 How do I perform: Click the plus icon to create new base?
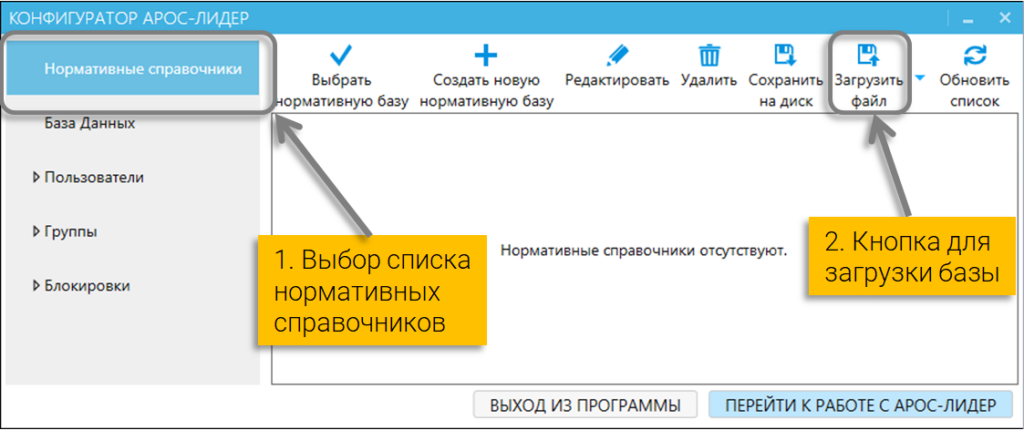click(485, 56)
